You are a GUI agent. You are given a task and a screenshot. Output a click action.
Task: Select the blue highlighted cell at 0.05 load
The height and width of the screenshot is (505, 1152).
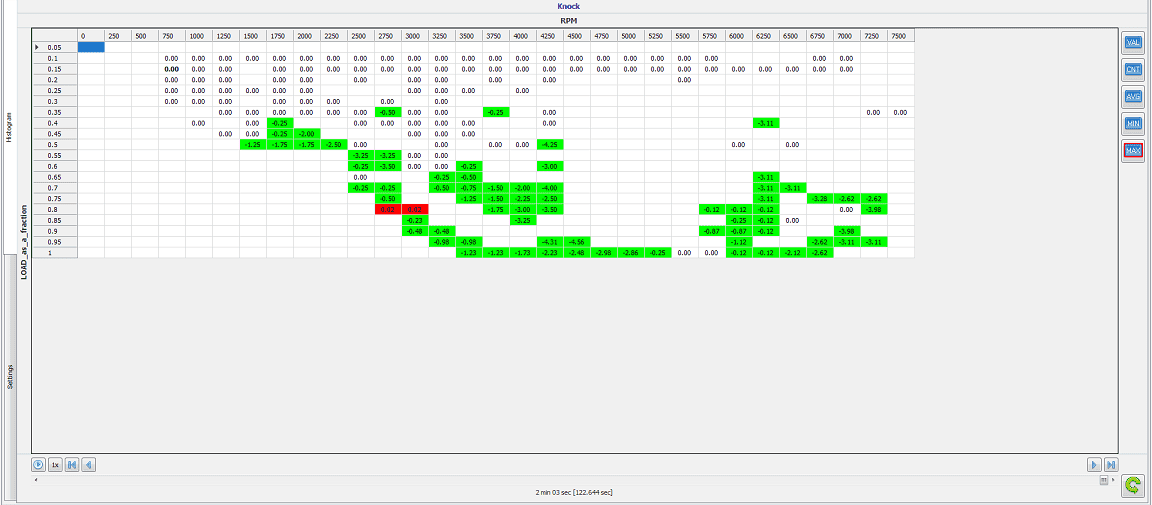click(91, 47)
